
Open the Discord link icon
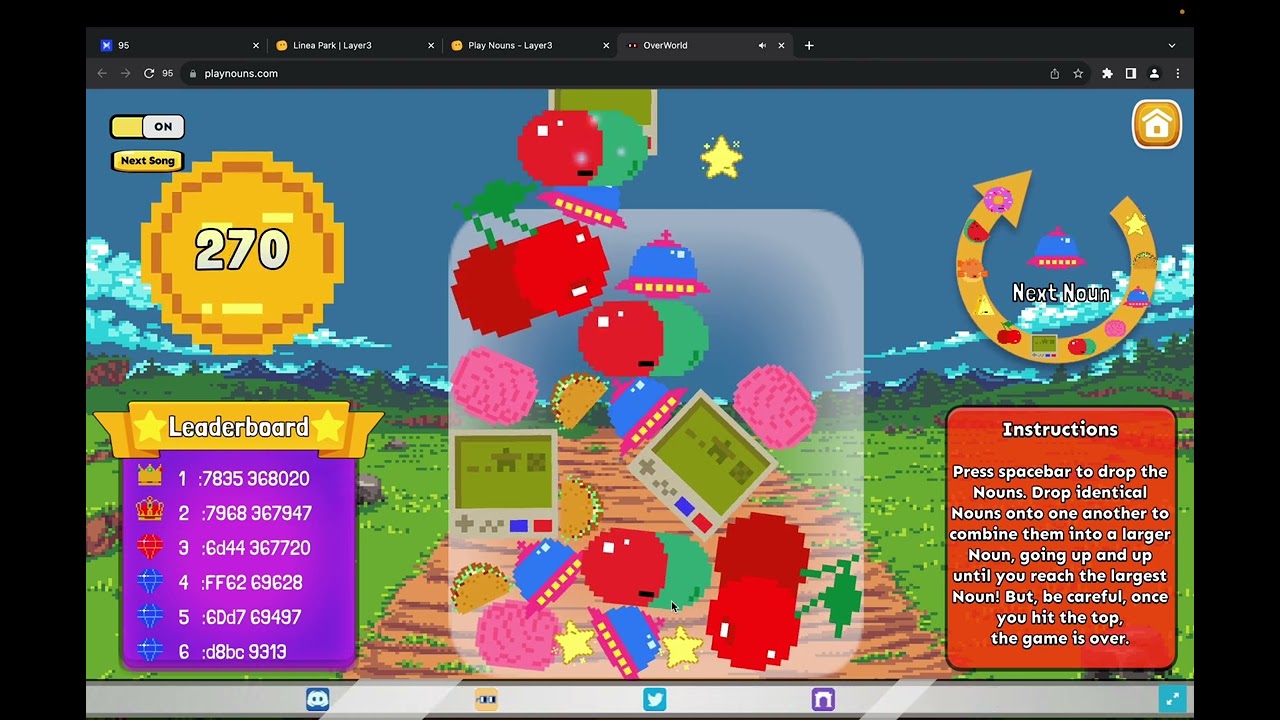pos(318,700)
